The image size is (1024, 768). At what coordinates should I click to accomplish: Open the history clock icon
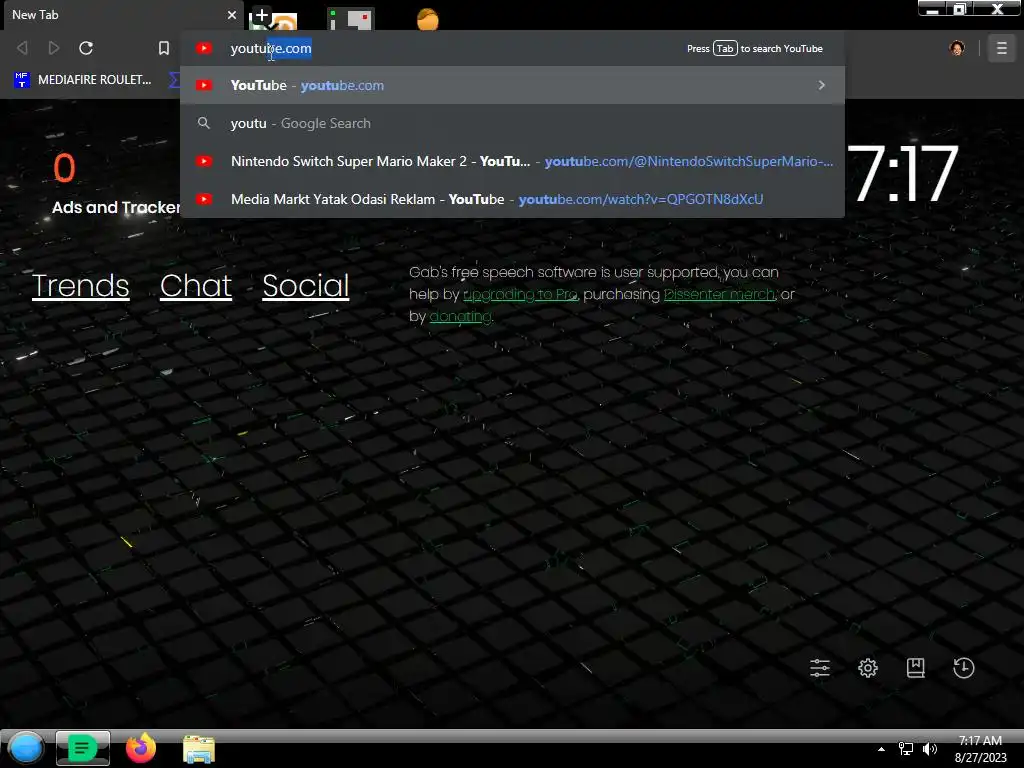tap(964, 668)
